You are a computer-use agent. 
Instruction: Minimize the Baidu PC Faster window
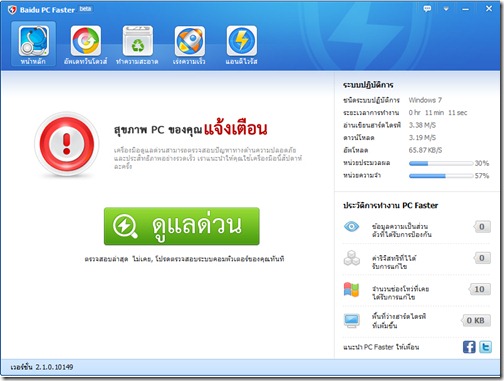(465, 9)
